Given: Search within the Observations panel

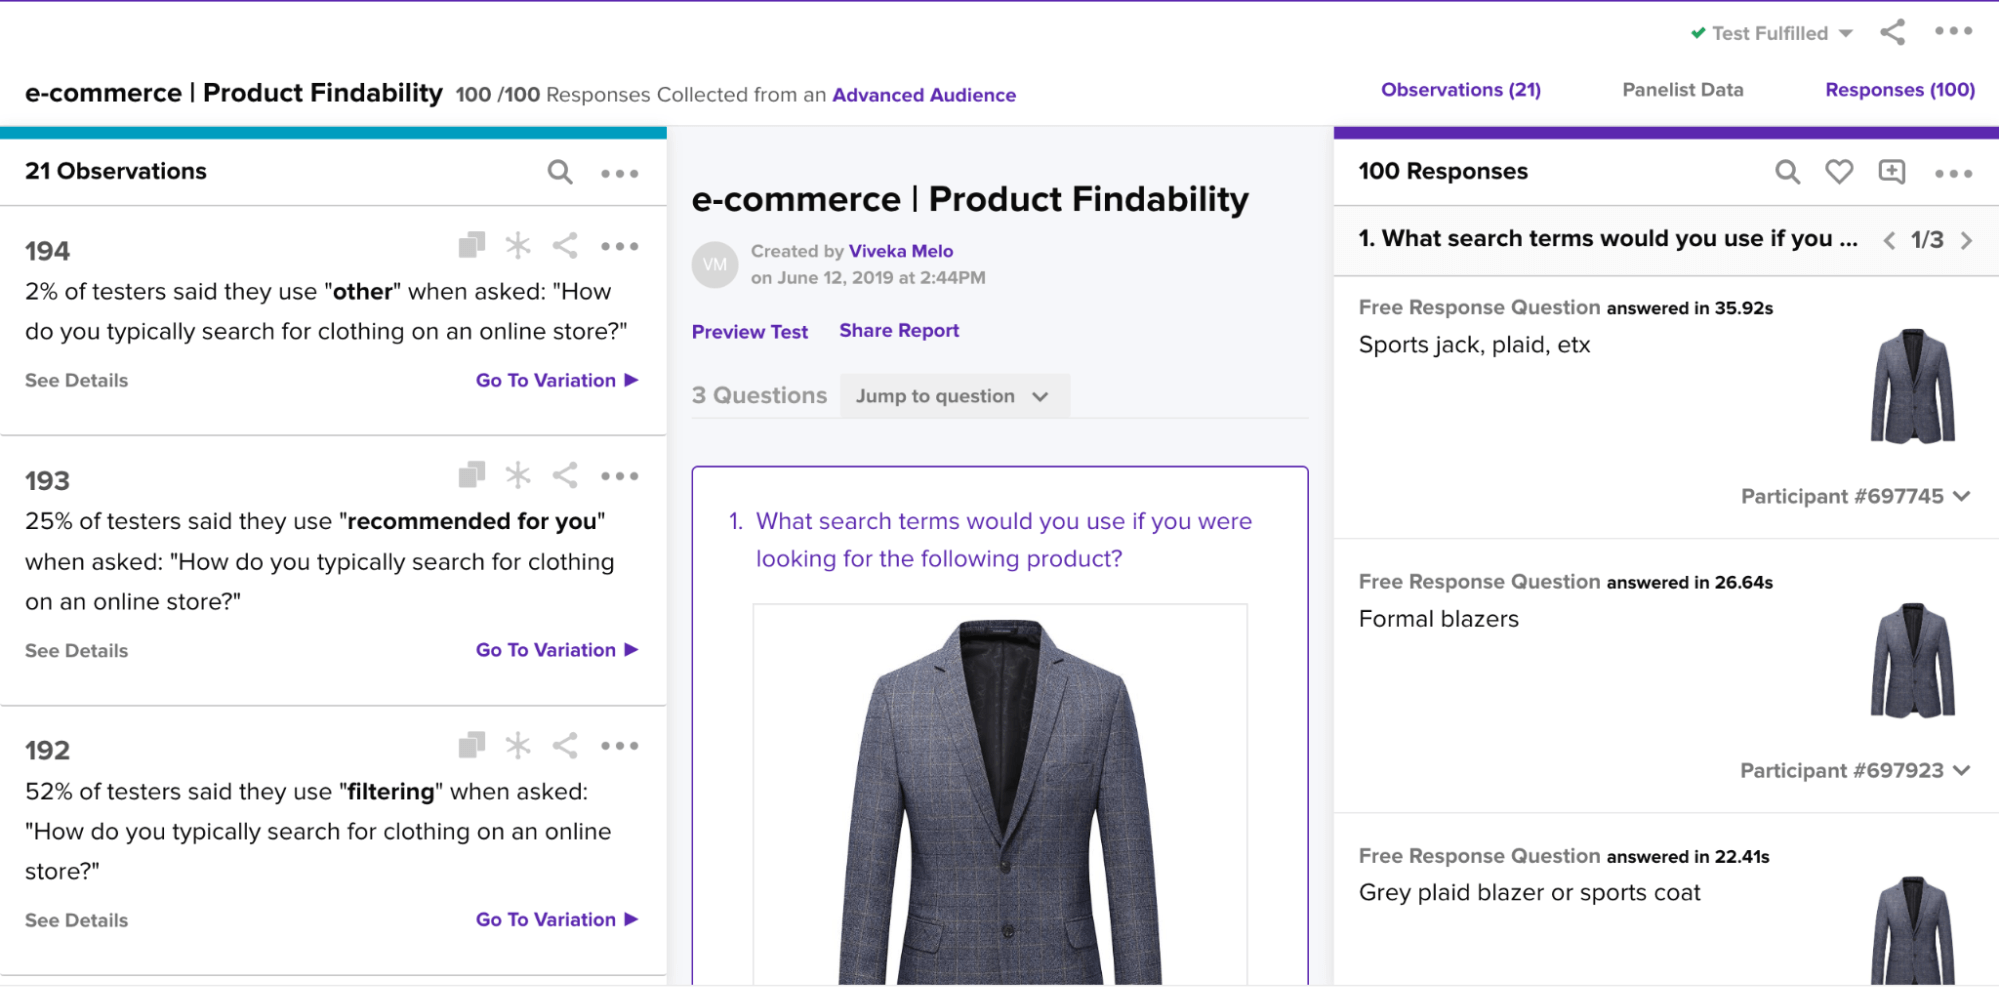Looking at the screenshot, I should [x=560, y=172].
